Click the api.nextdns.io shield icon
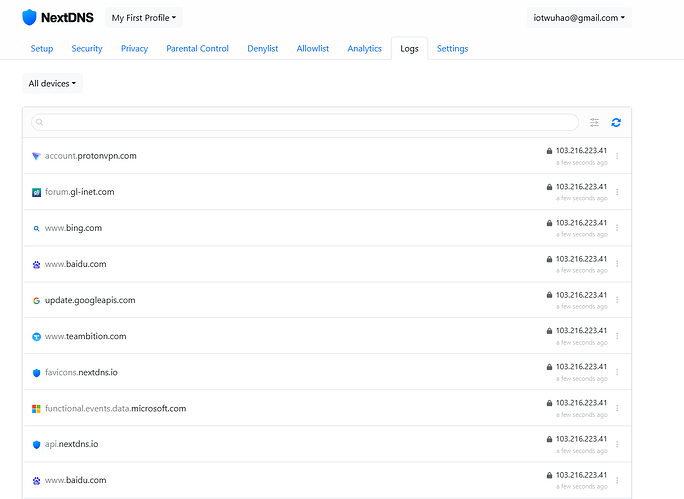684x499 pixels. click(36, 444)
